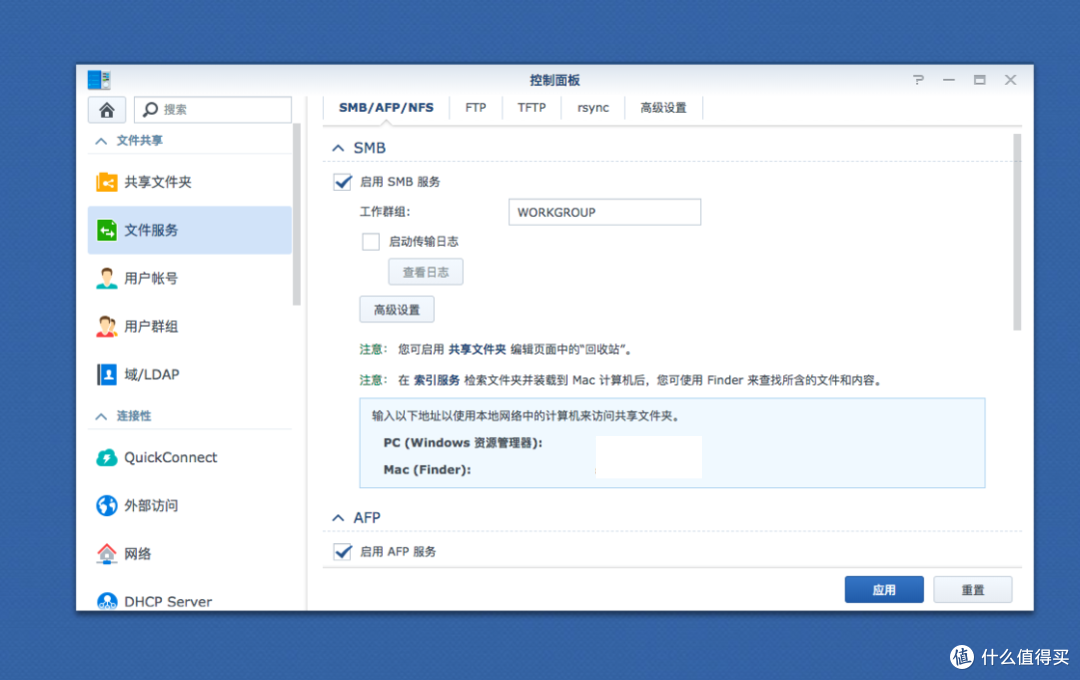Open the 索引服务 link in the note
This screenshot has height=680, width=1080.
point(437,380)
